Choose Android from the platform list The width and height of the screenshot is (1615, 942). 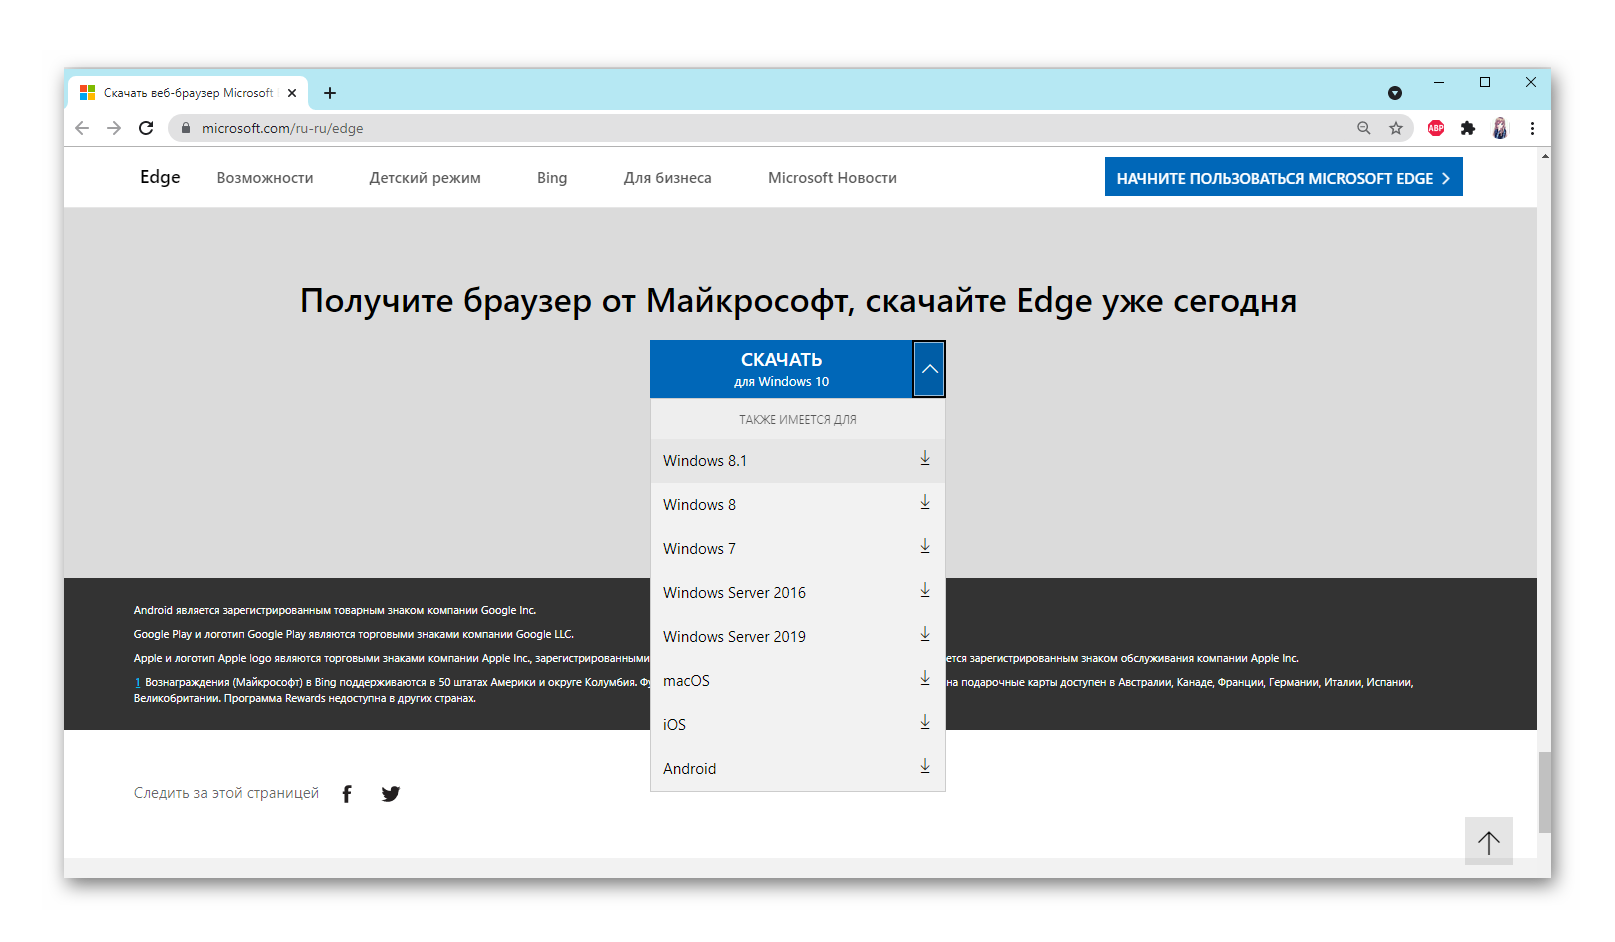click(798, 769)
